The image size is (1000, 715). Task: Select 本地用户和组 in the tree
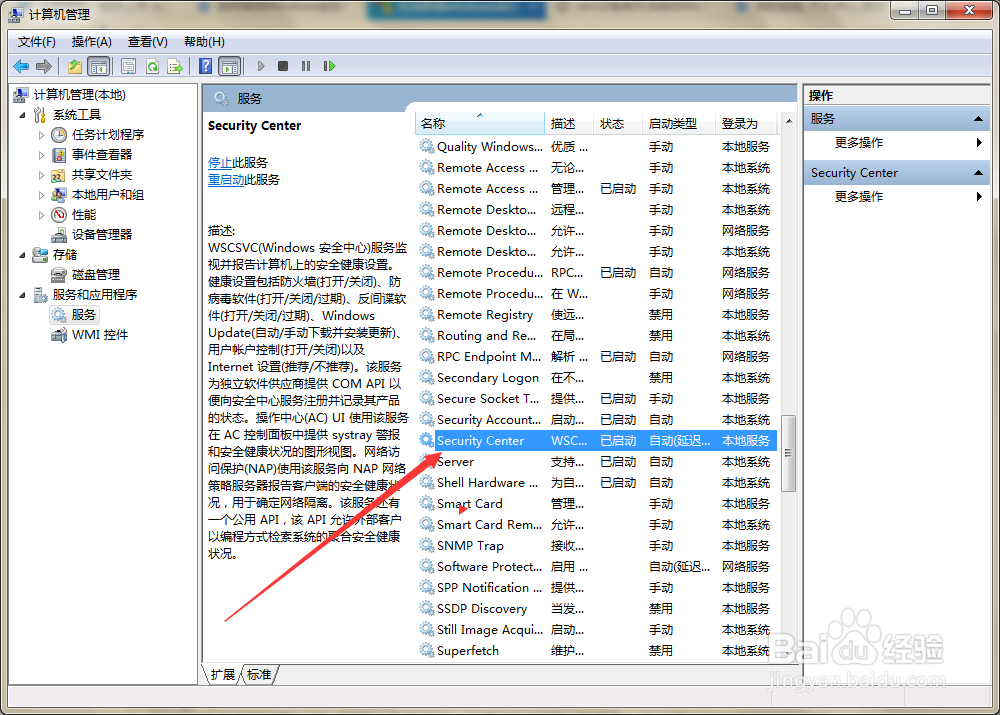(x=107, y=195)
